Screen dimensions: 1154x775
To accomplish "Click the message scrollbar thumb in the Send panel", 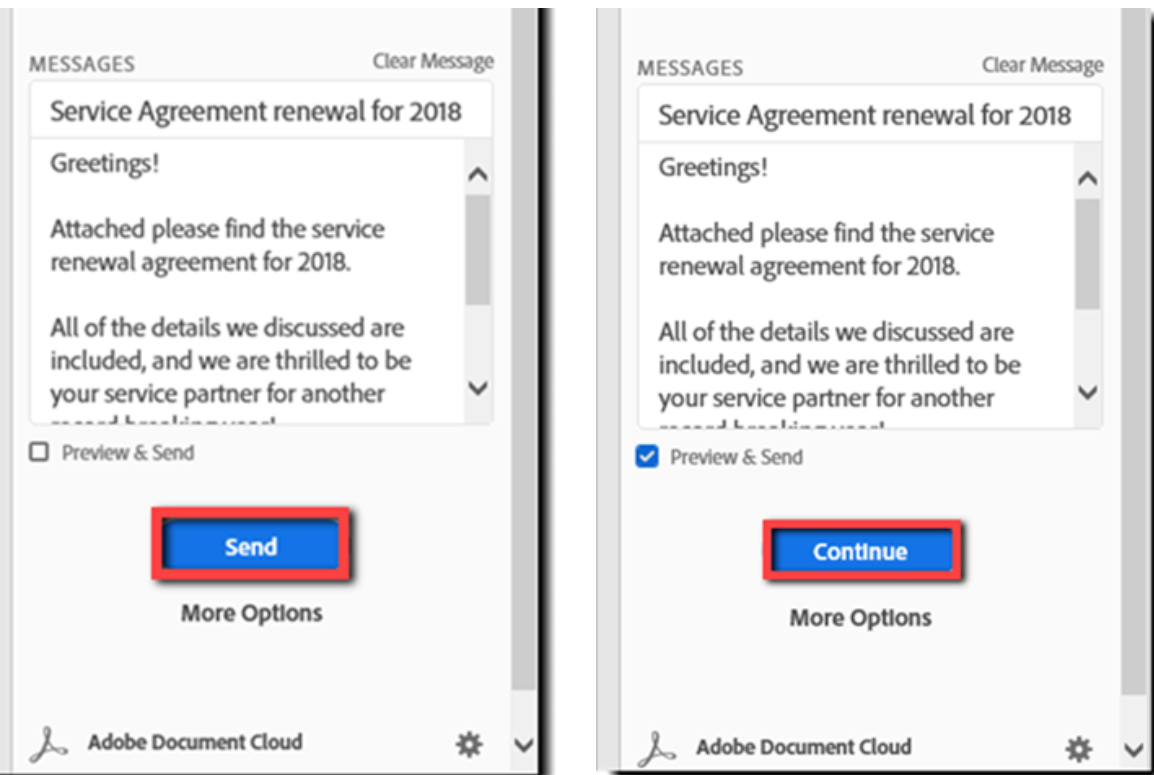I will pos(478,250).
